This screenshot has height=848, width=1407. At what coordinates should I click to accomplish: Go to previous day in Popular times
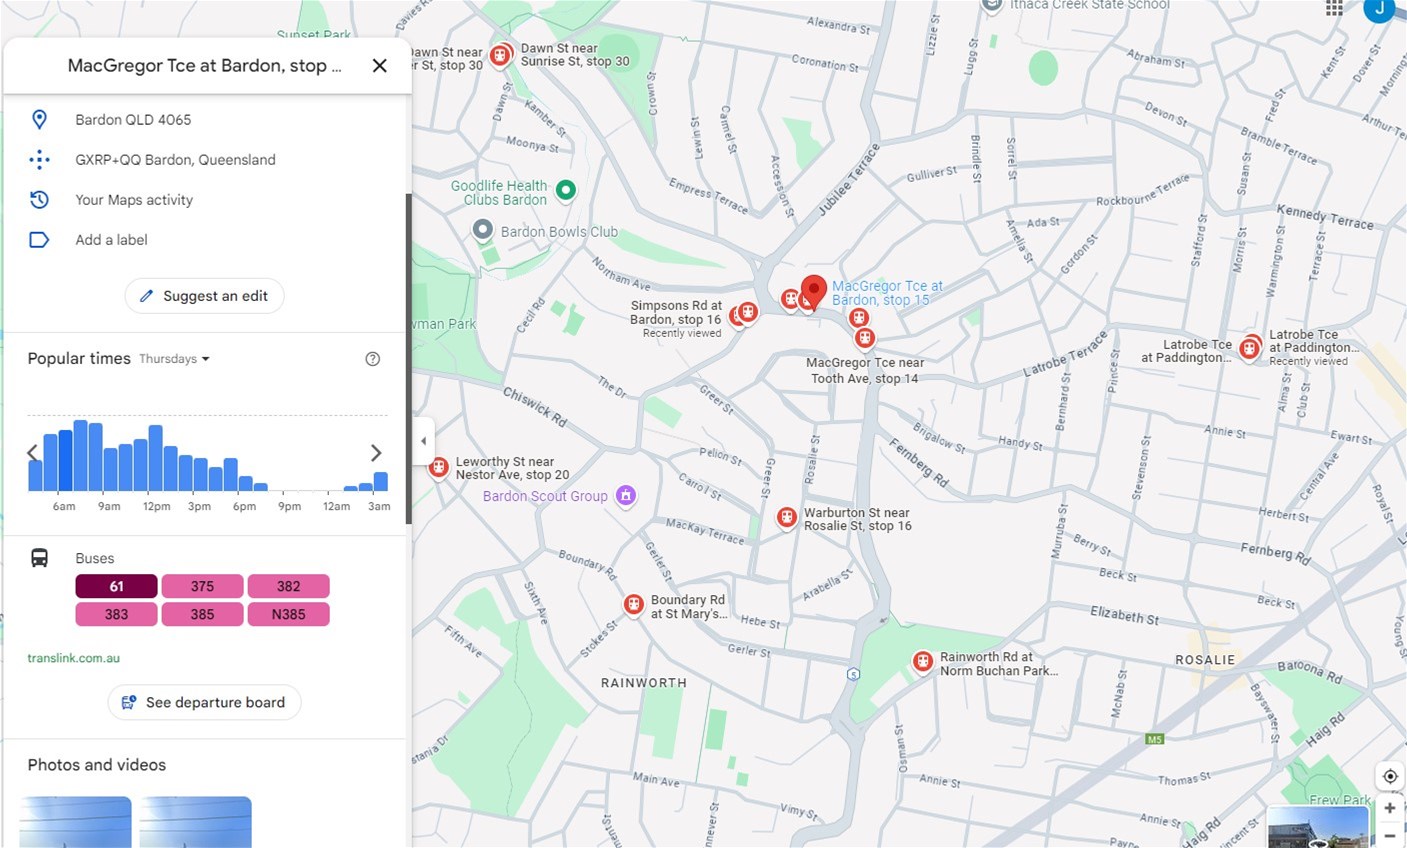(x=32, y=453)
